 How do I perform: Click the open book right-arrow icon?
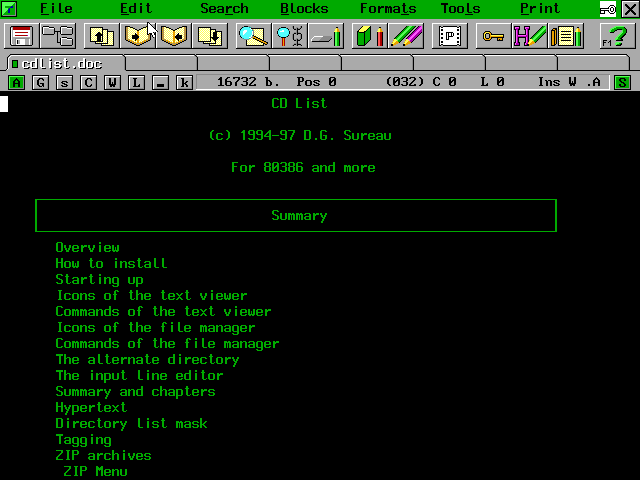pos(138,37)
